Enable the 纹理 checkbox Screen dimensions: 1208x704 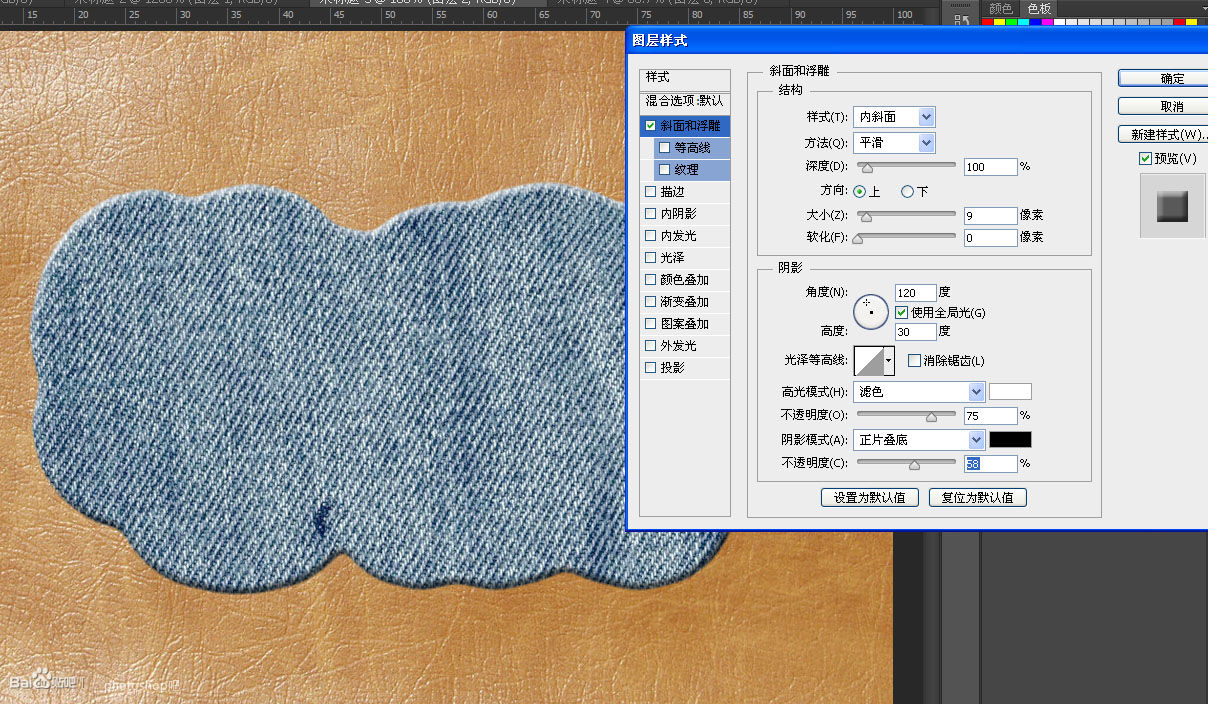pos(665,170)
